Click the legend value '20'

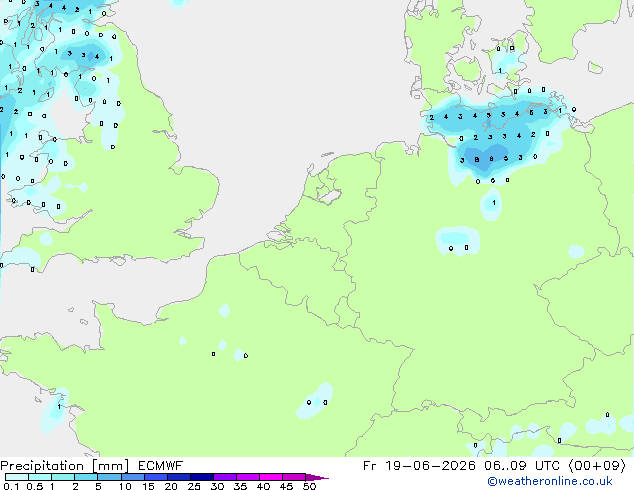click(171, 486)
